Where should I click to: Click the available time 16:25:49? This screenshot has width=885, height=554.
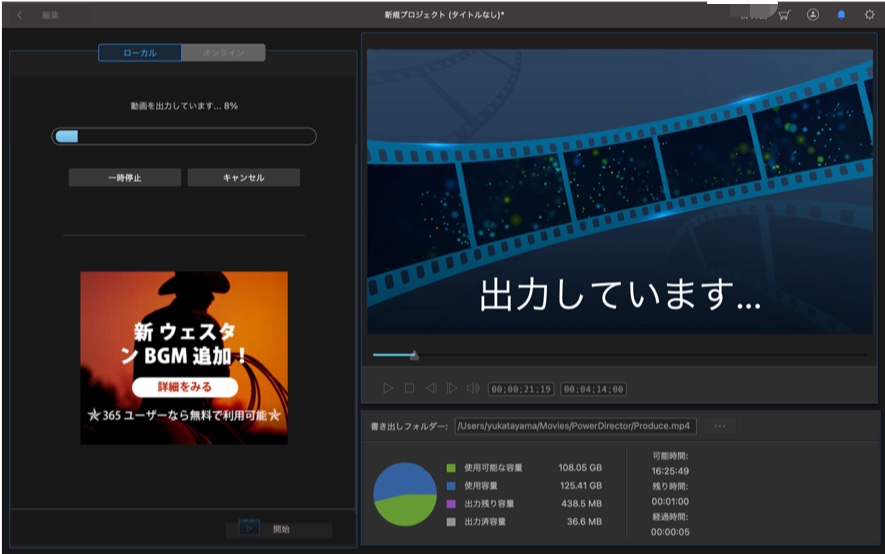670,471
